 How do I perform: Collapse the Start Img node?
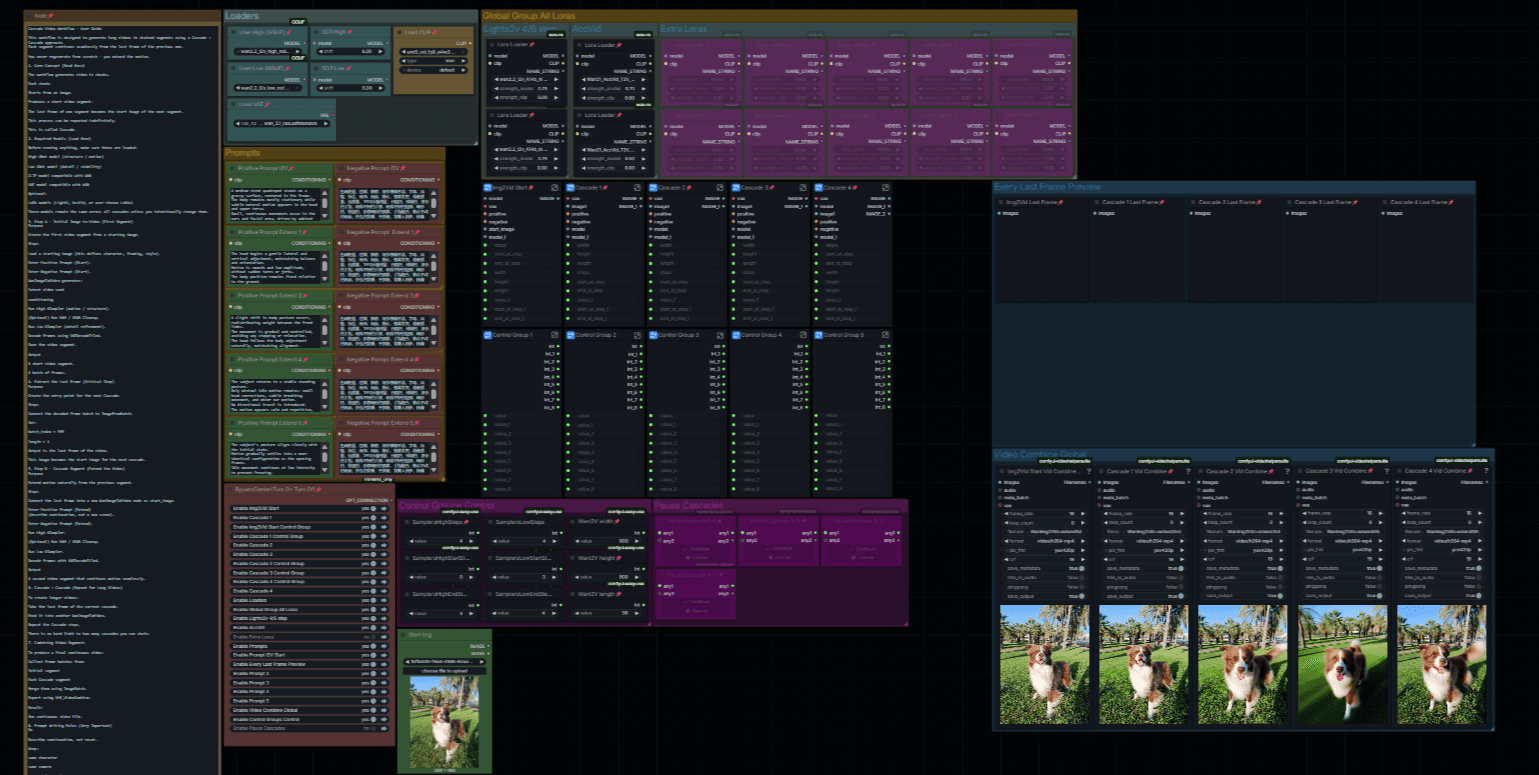(x=403, y=635)
